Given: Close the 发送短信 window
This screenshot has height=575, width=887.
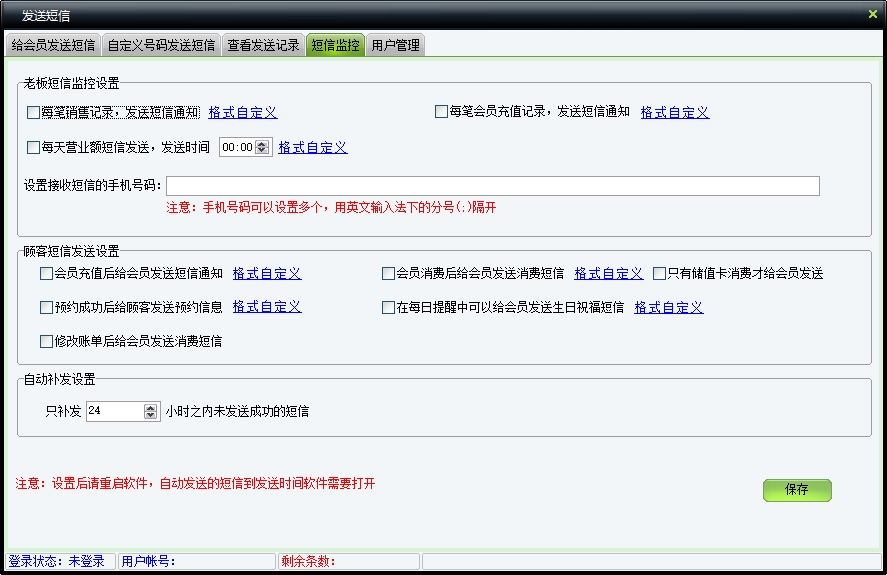Looking at the screenshot, I should [x=872, y=14].
